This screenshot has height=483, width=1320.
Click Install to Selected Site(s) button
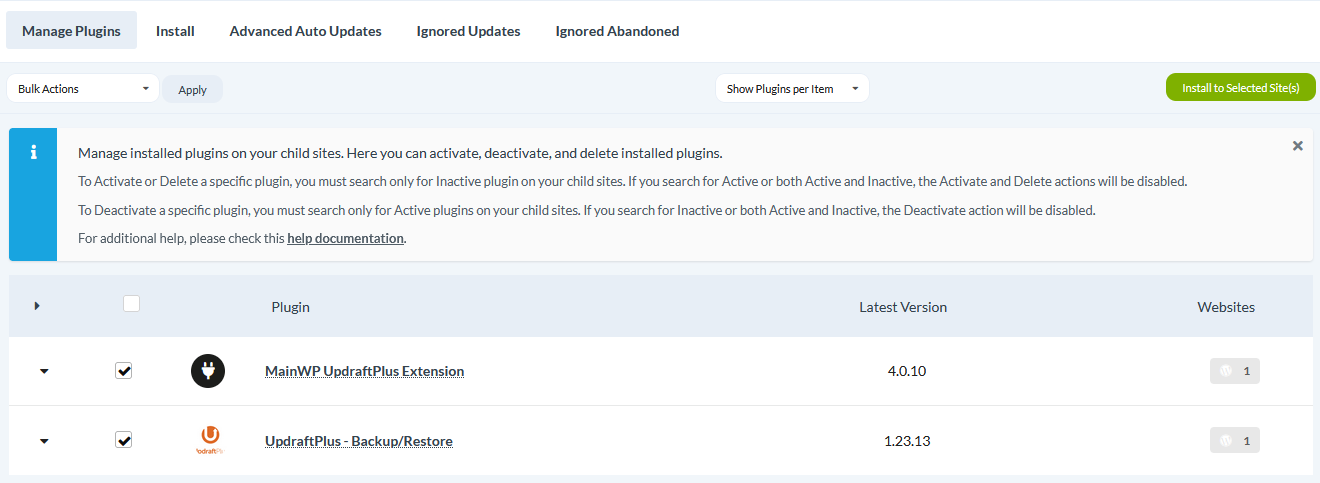[1240, 88]
